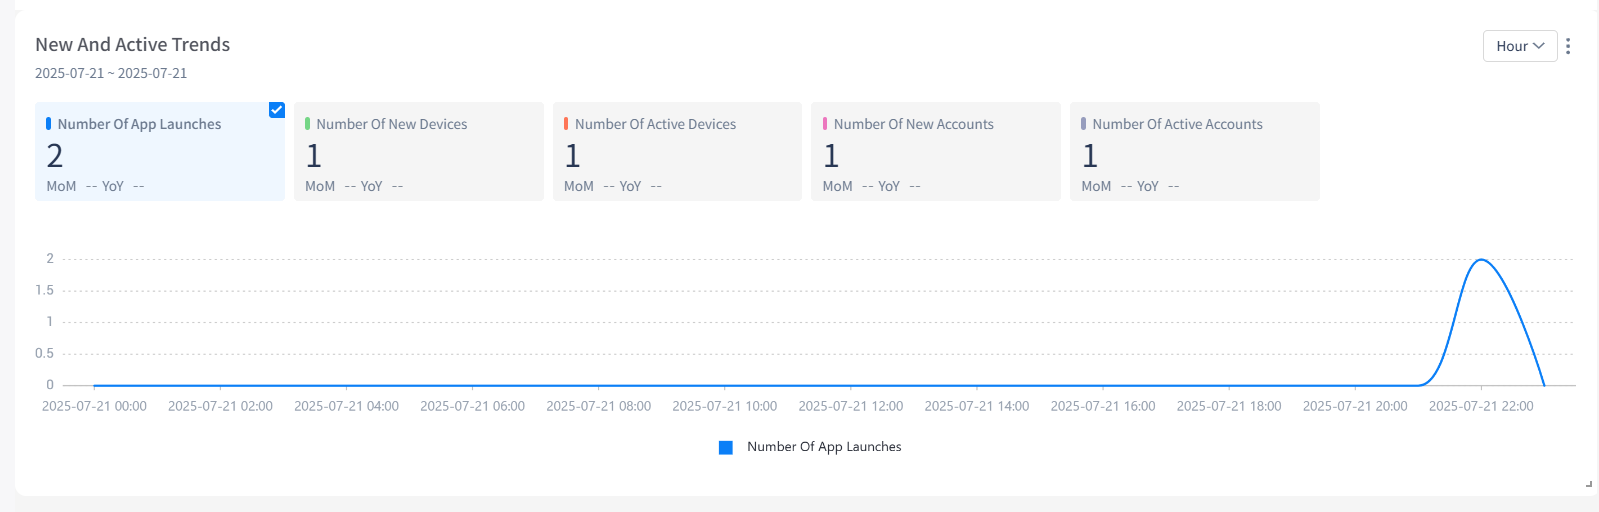Enable the Number Of Active Devices metric card
1599x512 pixels.
[x=677, y=151]
